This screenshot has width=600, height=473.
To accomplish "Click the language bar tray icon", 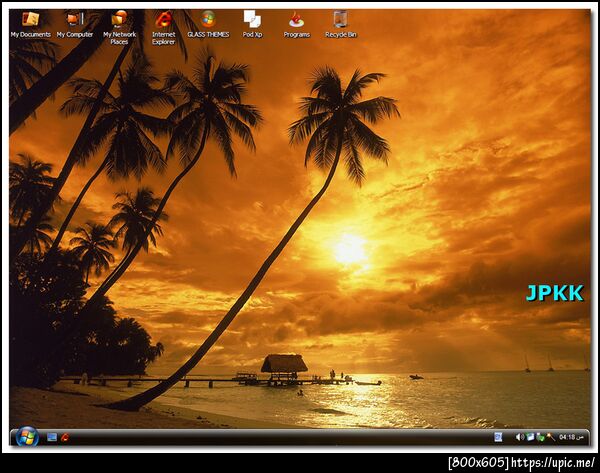I will tap(498, 437).
